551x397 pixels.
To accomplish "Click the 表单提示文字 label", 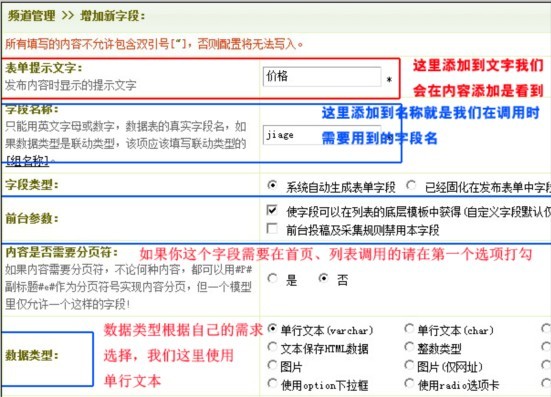I will point(43,68).
